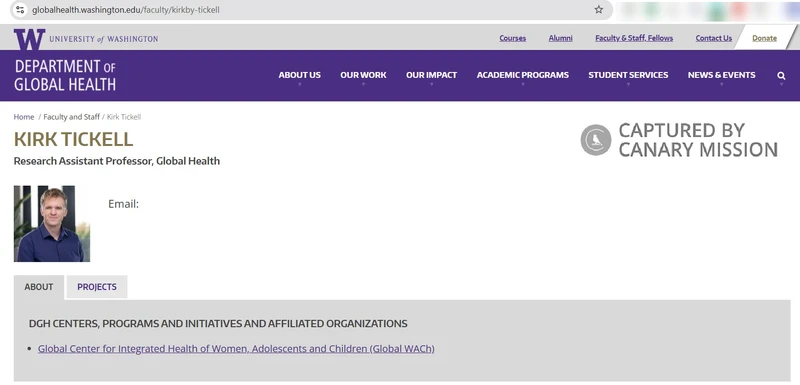The width and height of the screenshot is (800, 385).
Task: Open the Contact Us link
Action: pos(713,38)
